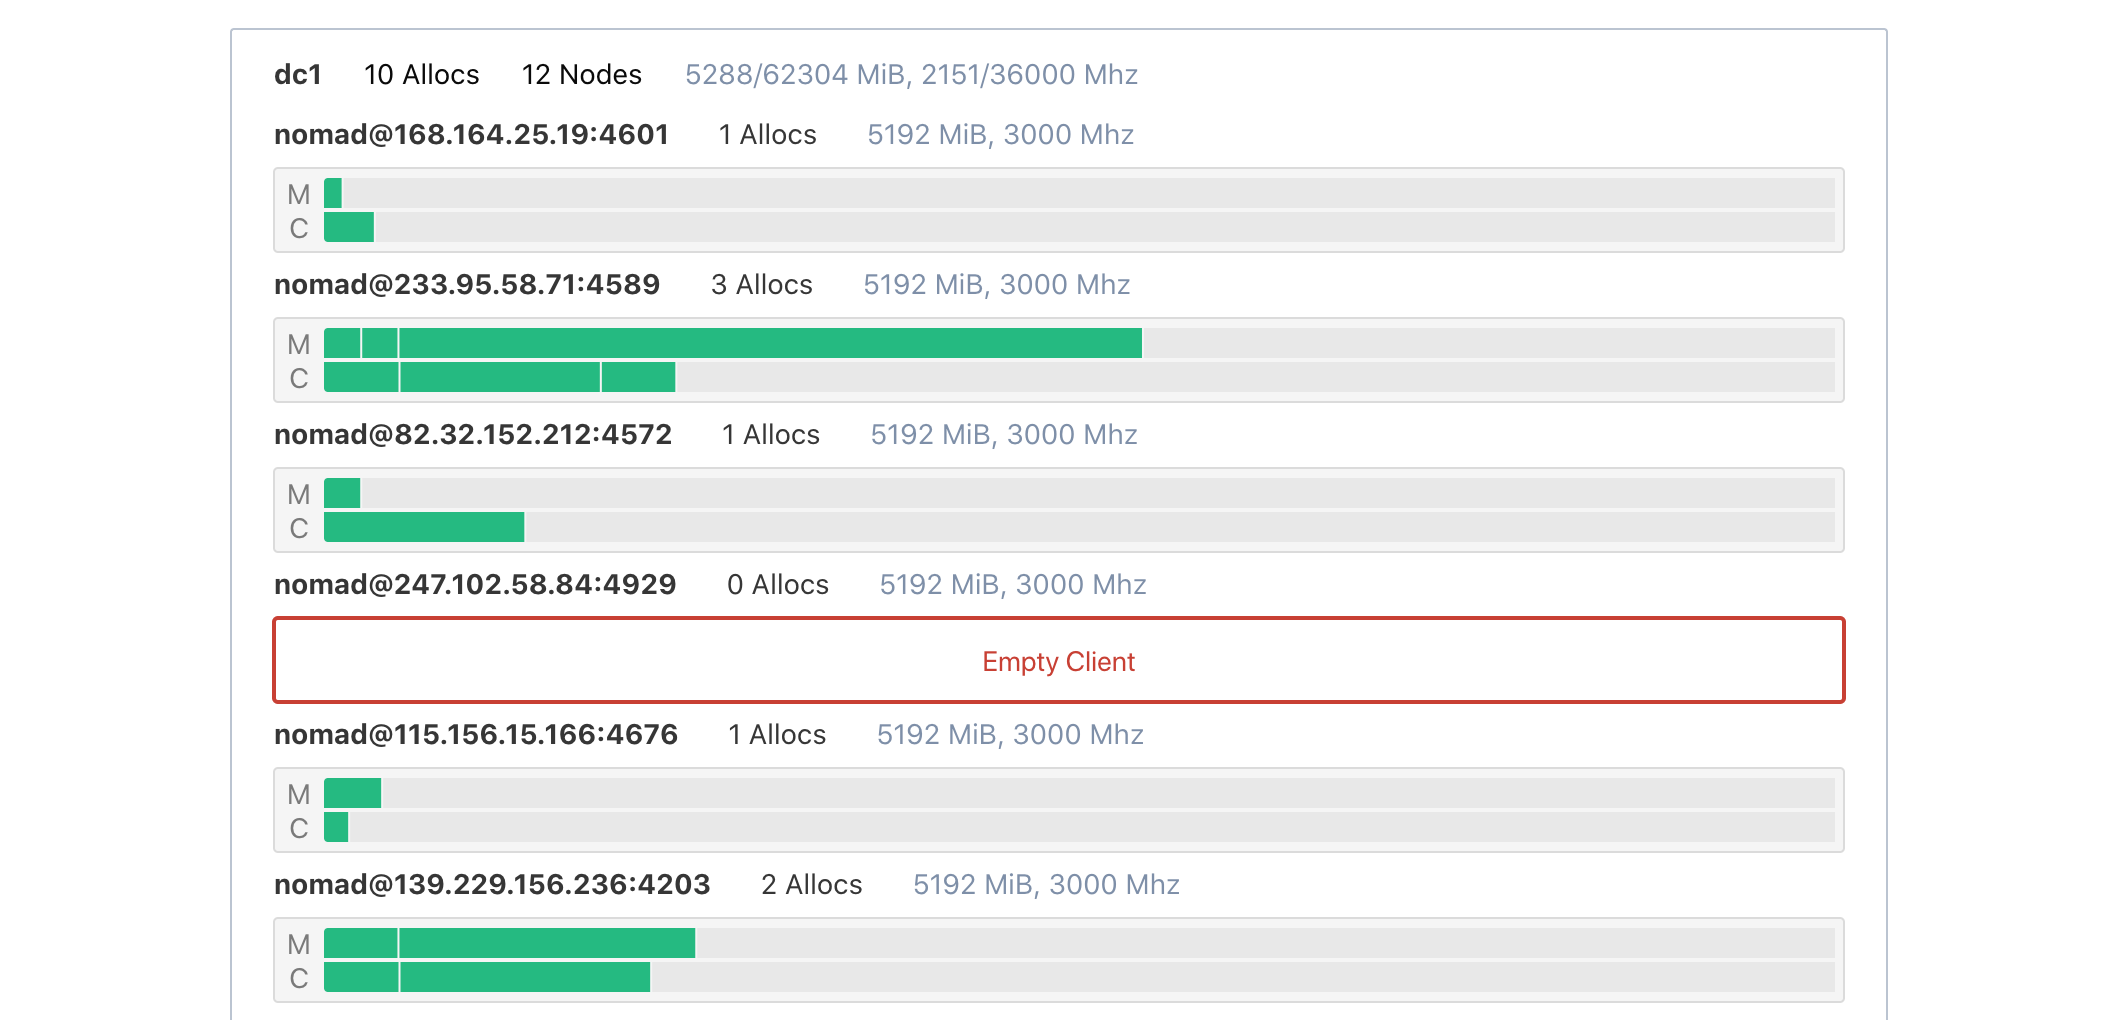The image size is (2128, 1020).
Task: Click first CPU segment on node 139.229.156.236
Action: pos(361,977)
